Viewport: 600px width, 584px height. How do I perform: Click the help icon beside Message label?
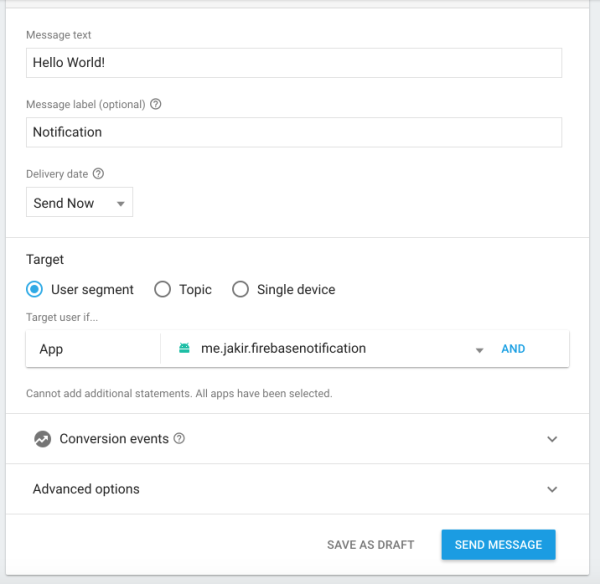click(156, 104)
